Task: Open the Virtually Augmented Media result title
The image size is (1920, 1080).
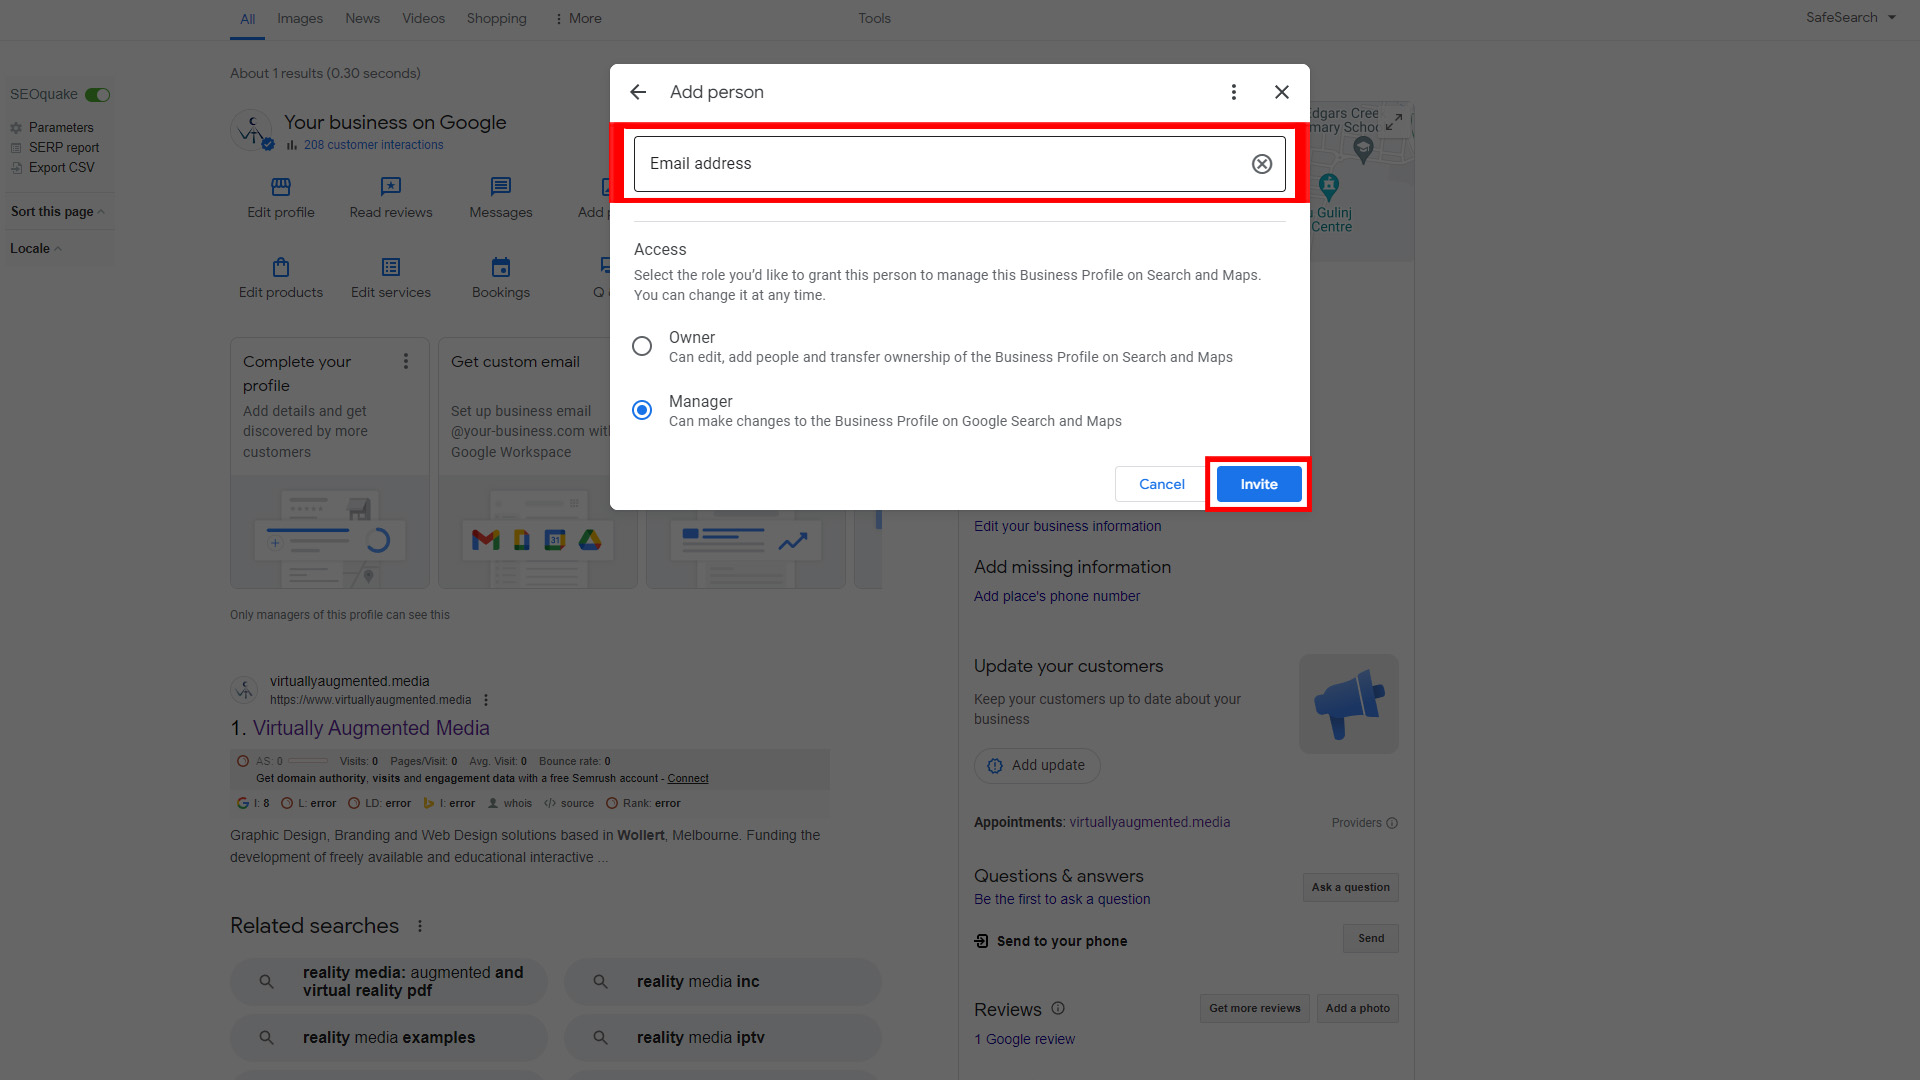Action: click(x=371, y=728)
